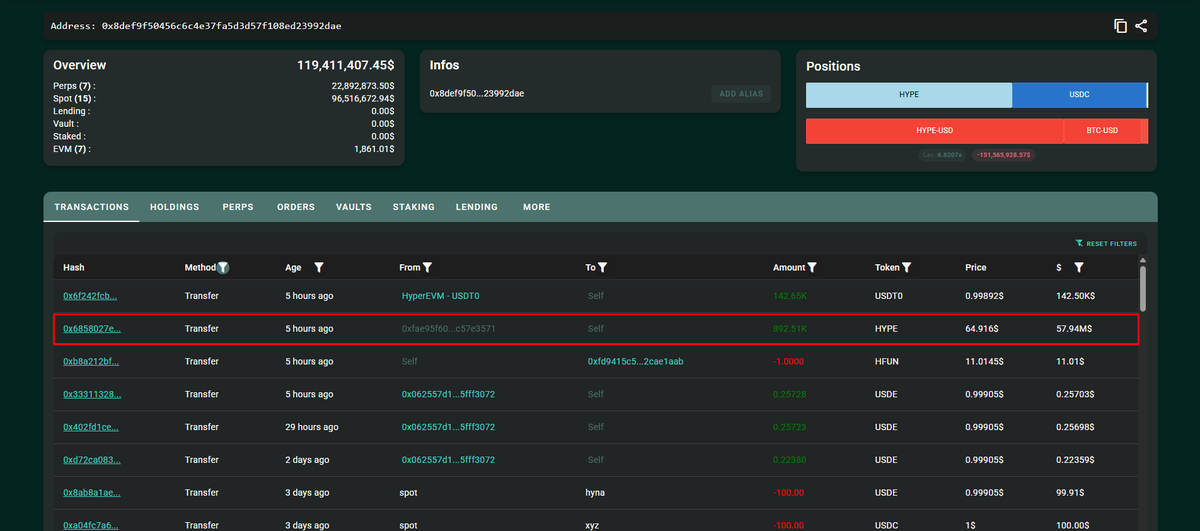
Task: Open the Lending tab
Action: (x=477, y=207)
